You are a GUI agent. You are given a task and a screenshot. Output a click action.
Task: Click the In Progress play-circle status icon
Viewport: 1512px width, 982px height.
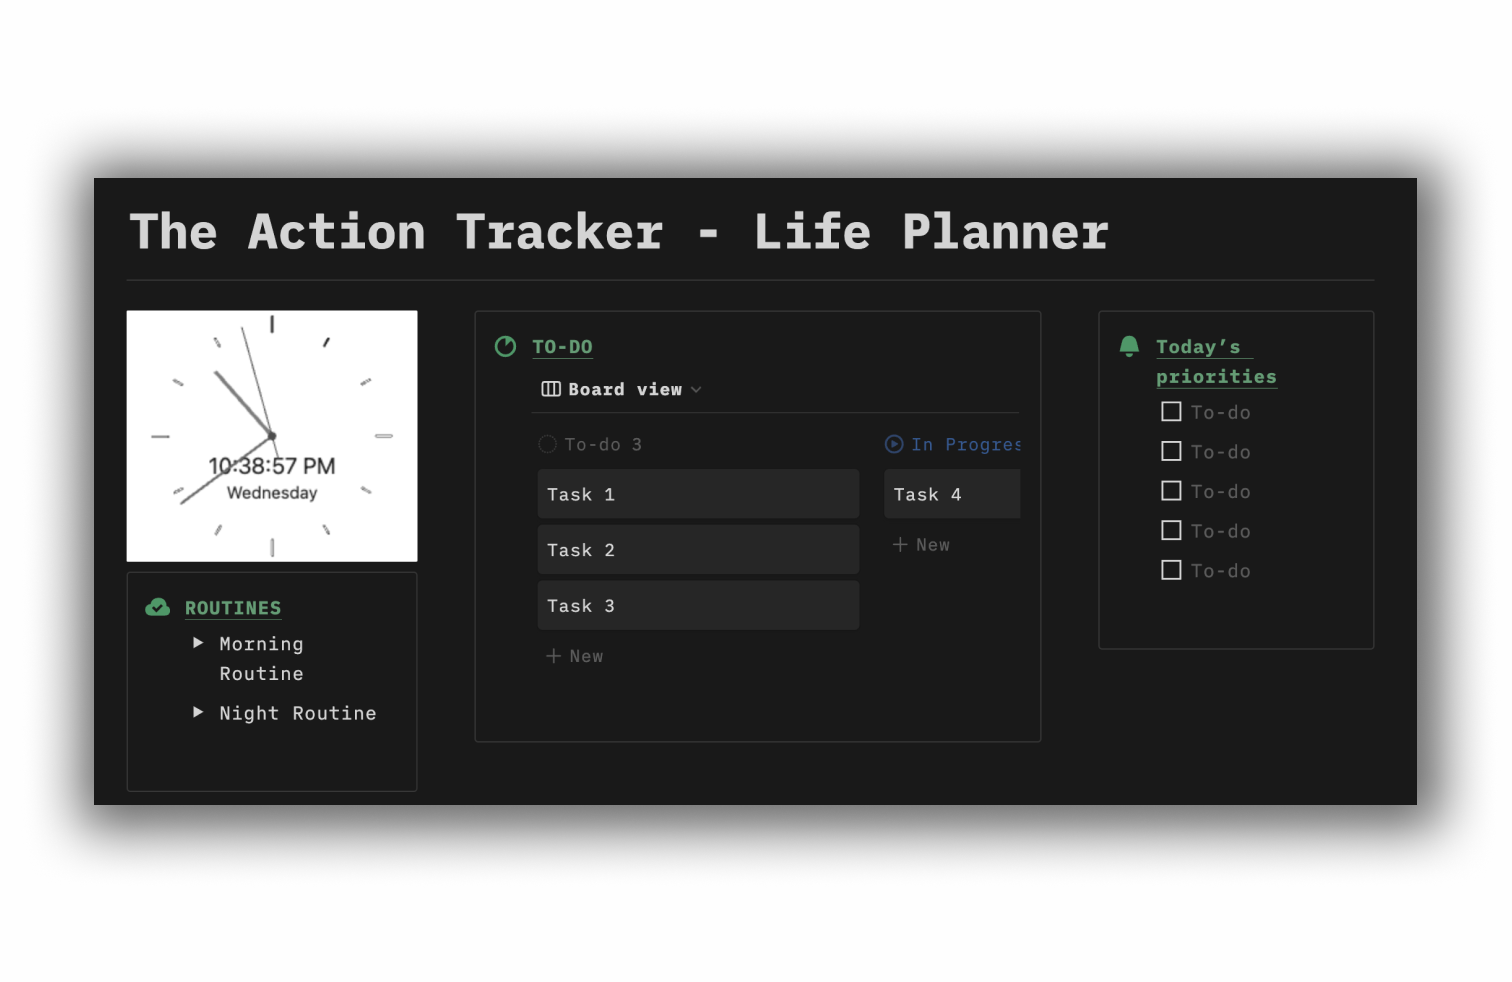[894, 444]
